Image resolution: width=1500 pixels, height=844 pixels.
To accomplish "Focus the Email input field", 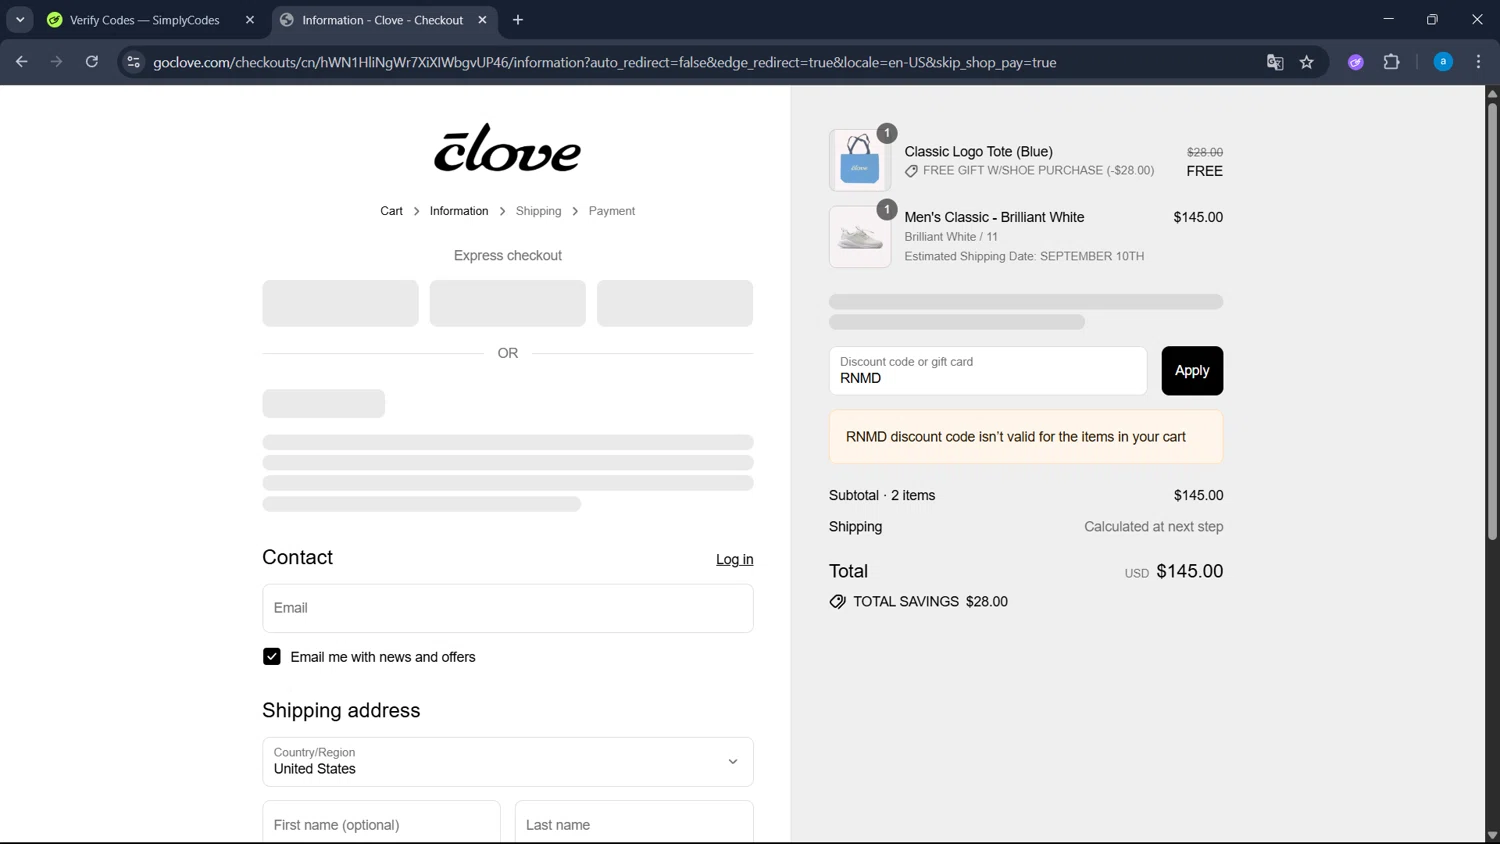I will (508, 608).
